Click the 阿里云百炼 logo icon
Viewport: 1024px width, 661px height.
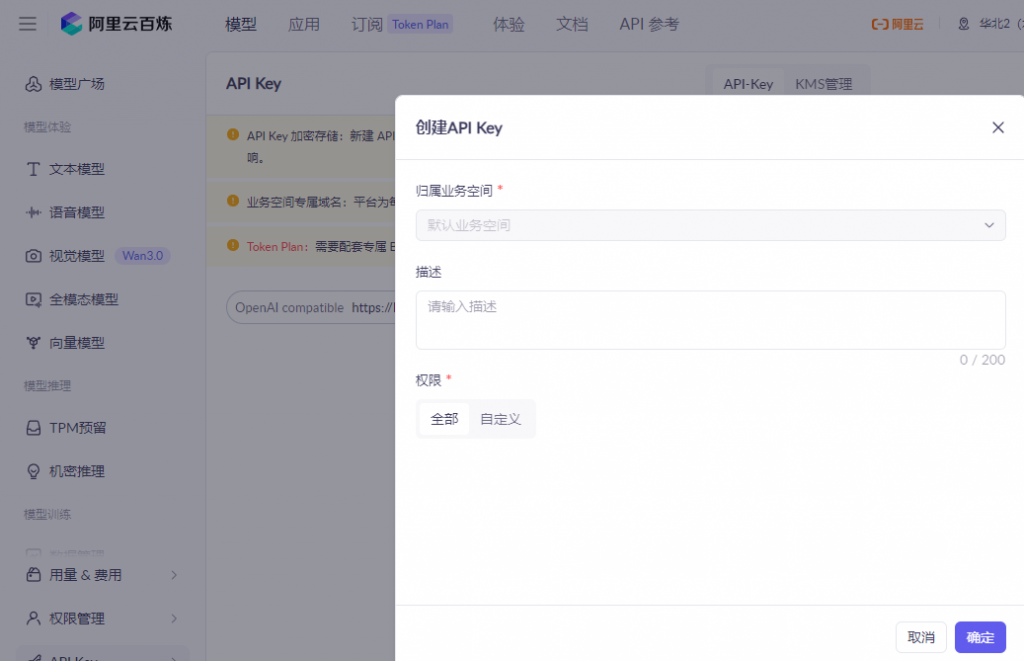(x=71, y=24)
